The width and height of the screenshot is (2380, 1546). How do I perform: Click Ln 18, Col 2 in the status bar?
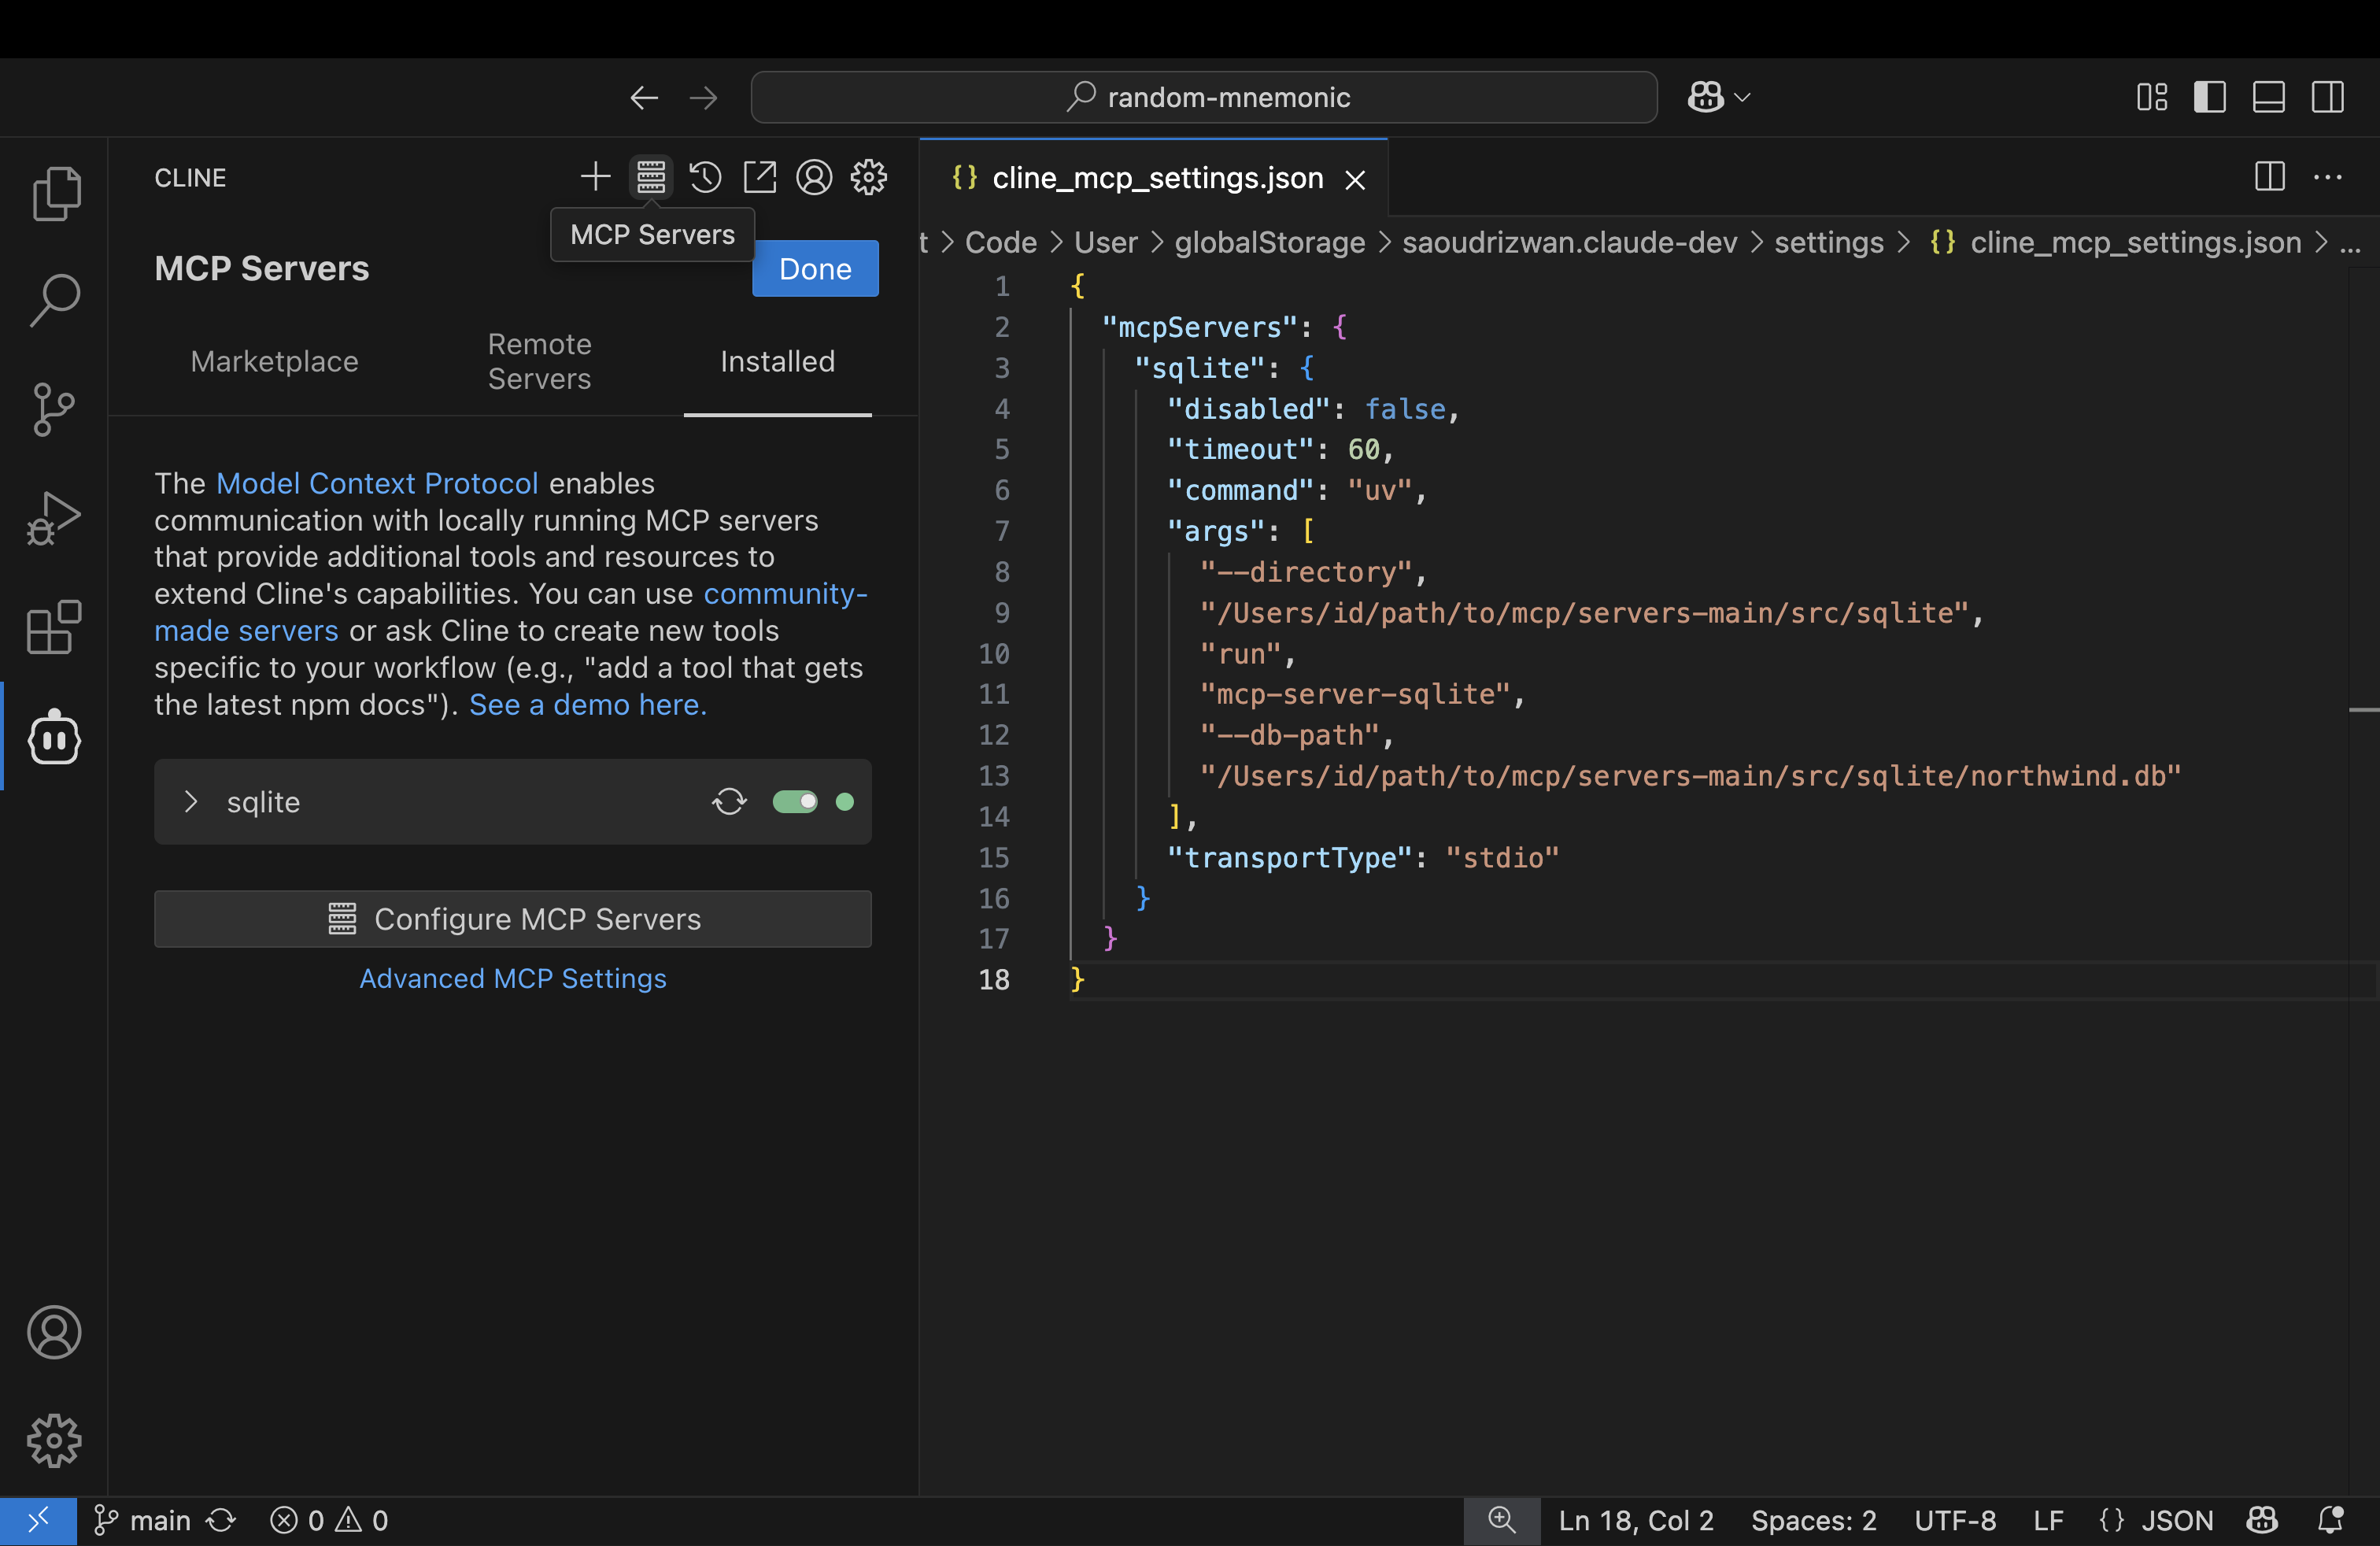1636,1521
